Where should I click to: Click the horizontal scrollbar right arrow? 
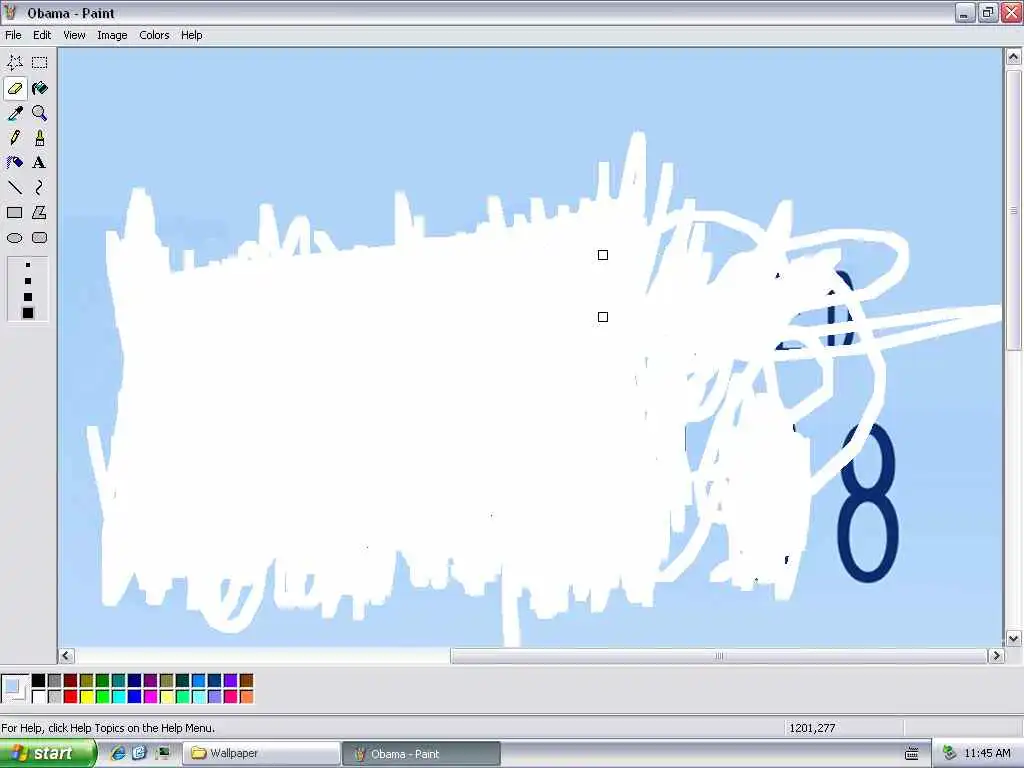(x=996, y=656)
